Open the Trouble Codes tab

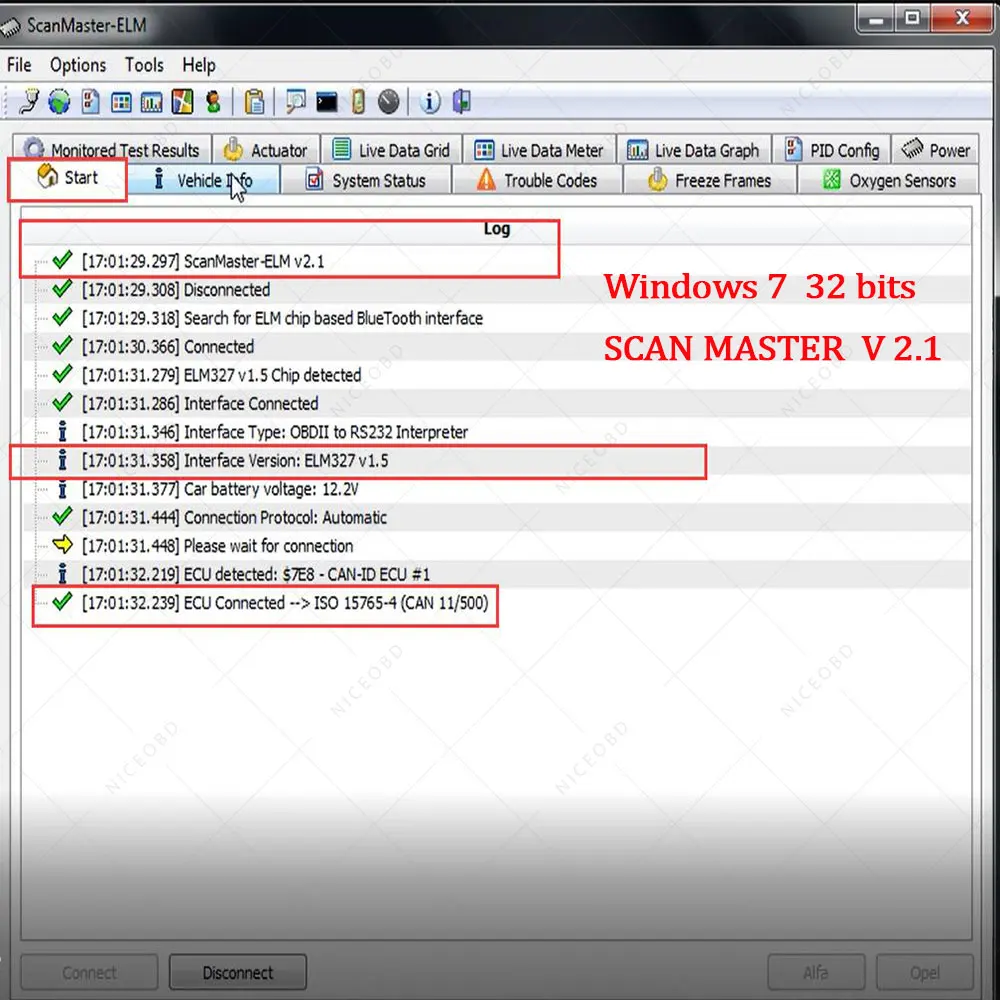point(538,180)
